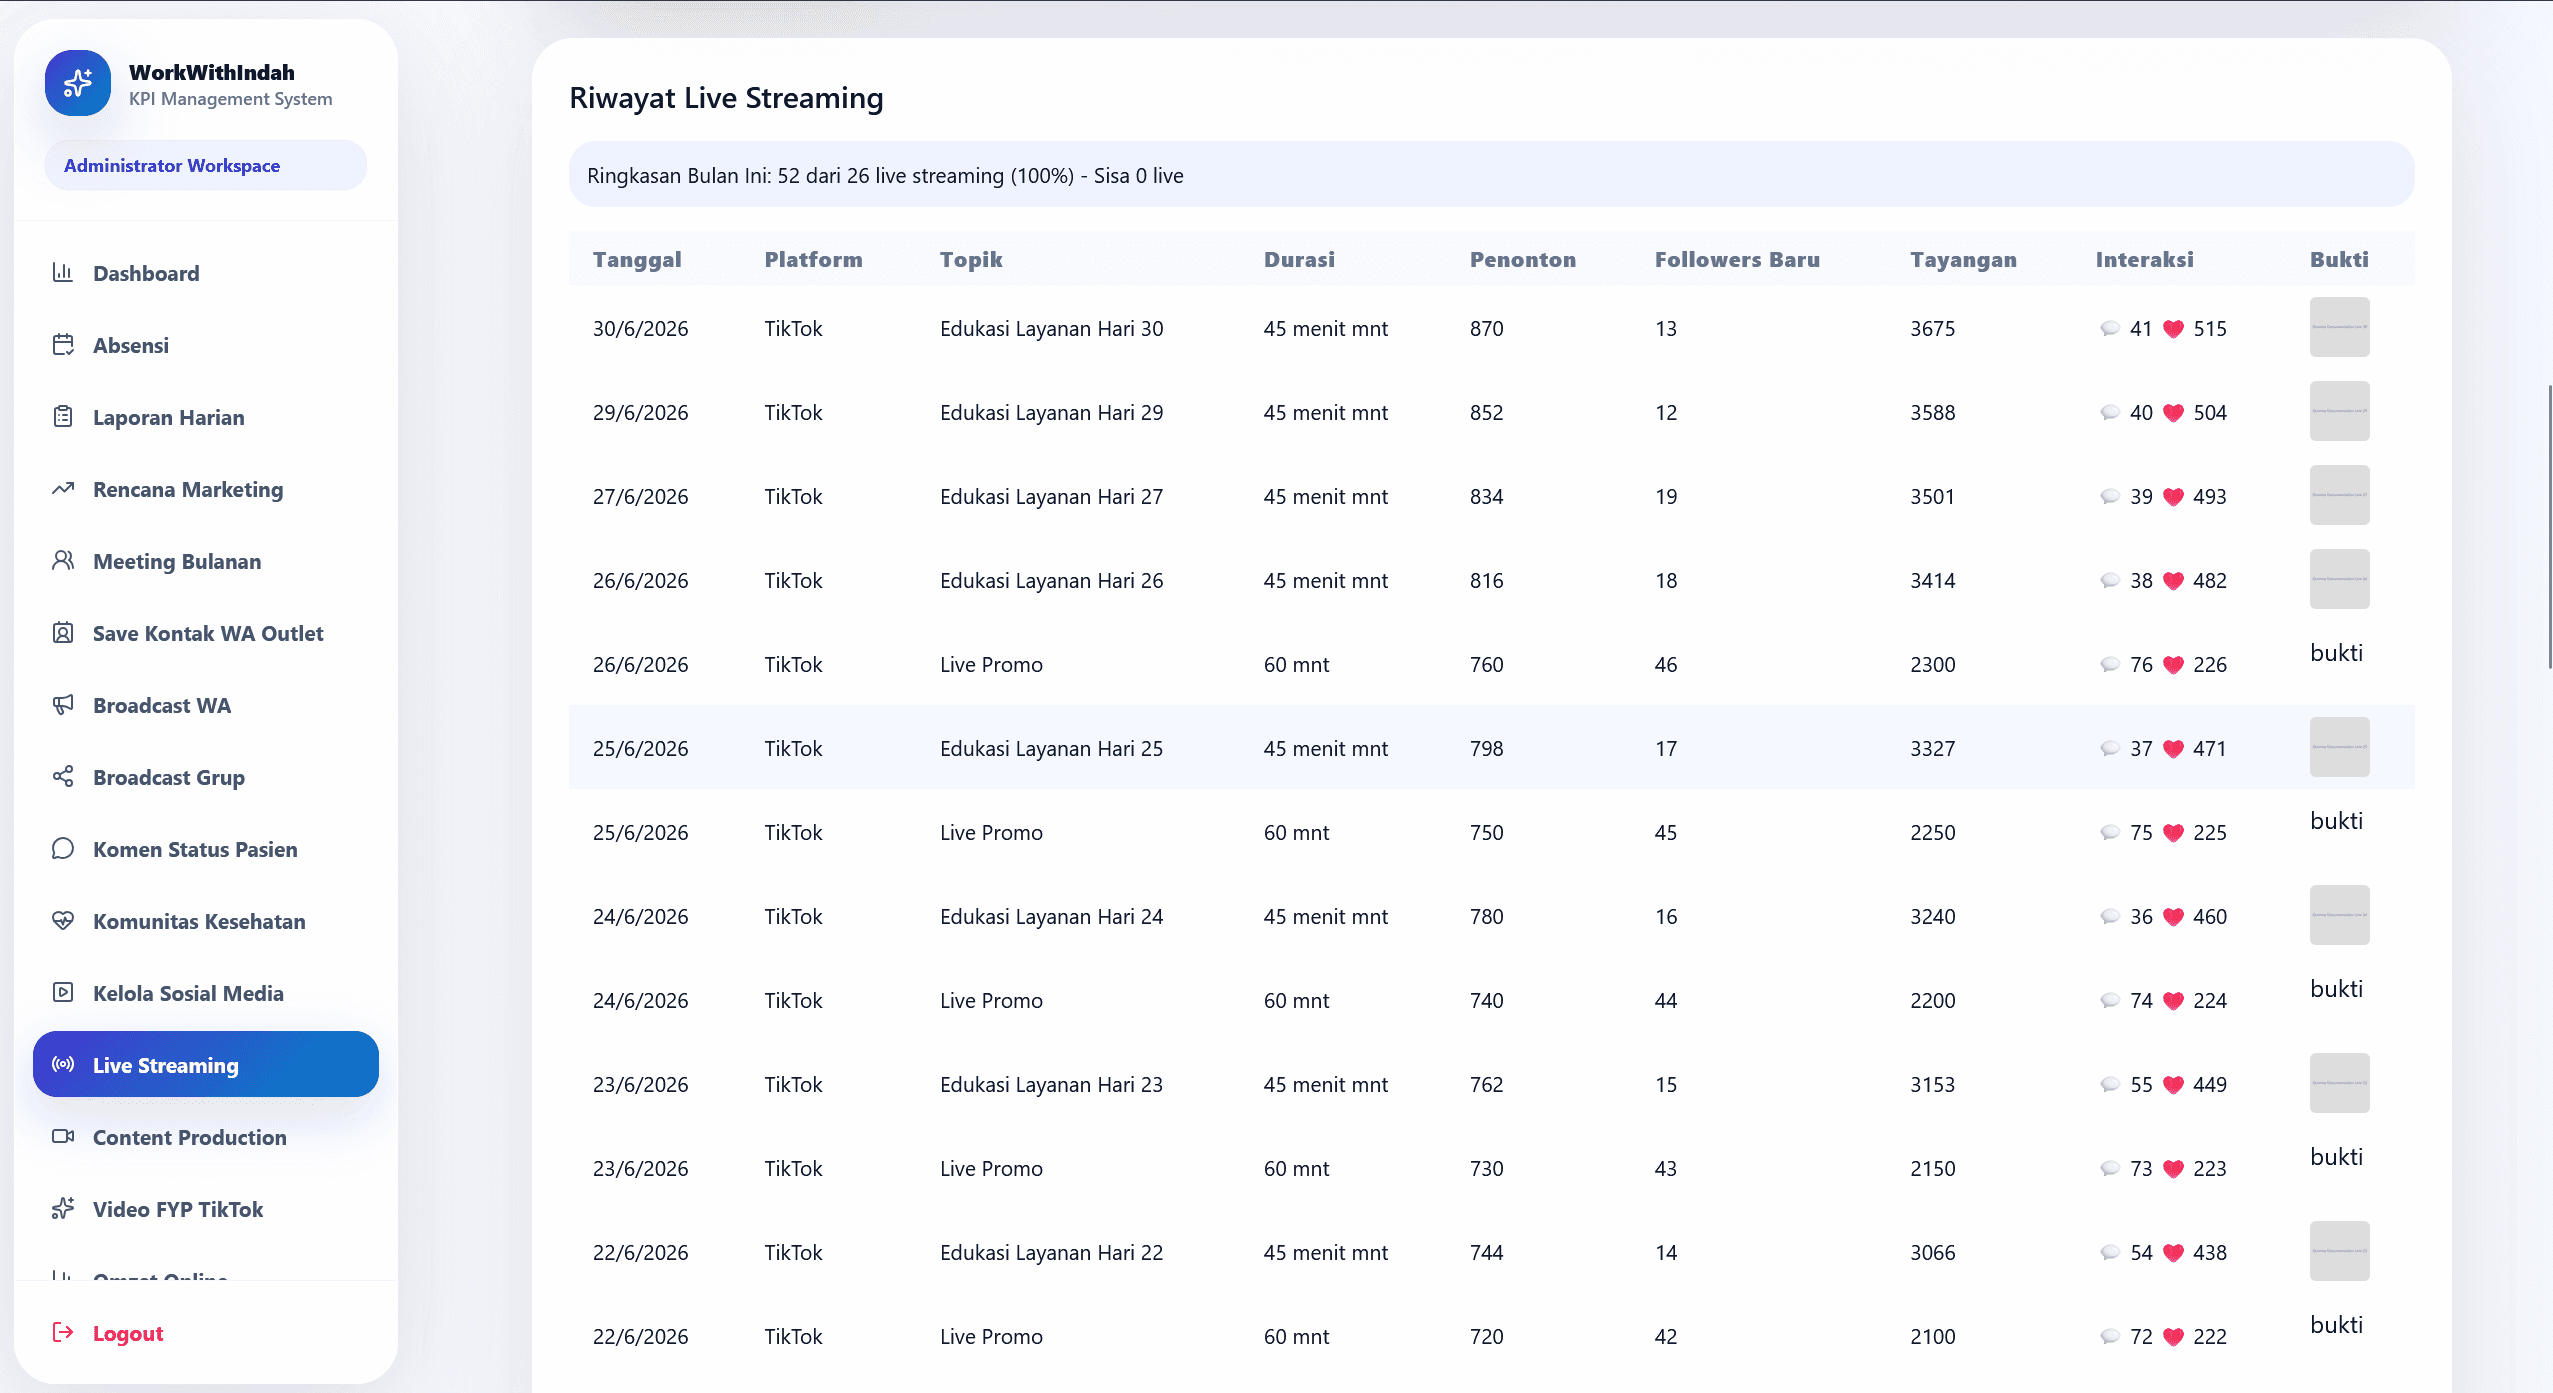Click the Laporan Harian clipboard icon
2553x1393 pixels.
click(x=63, y=417)
